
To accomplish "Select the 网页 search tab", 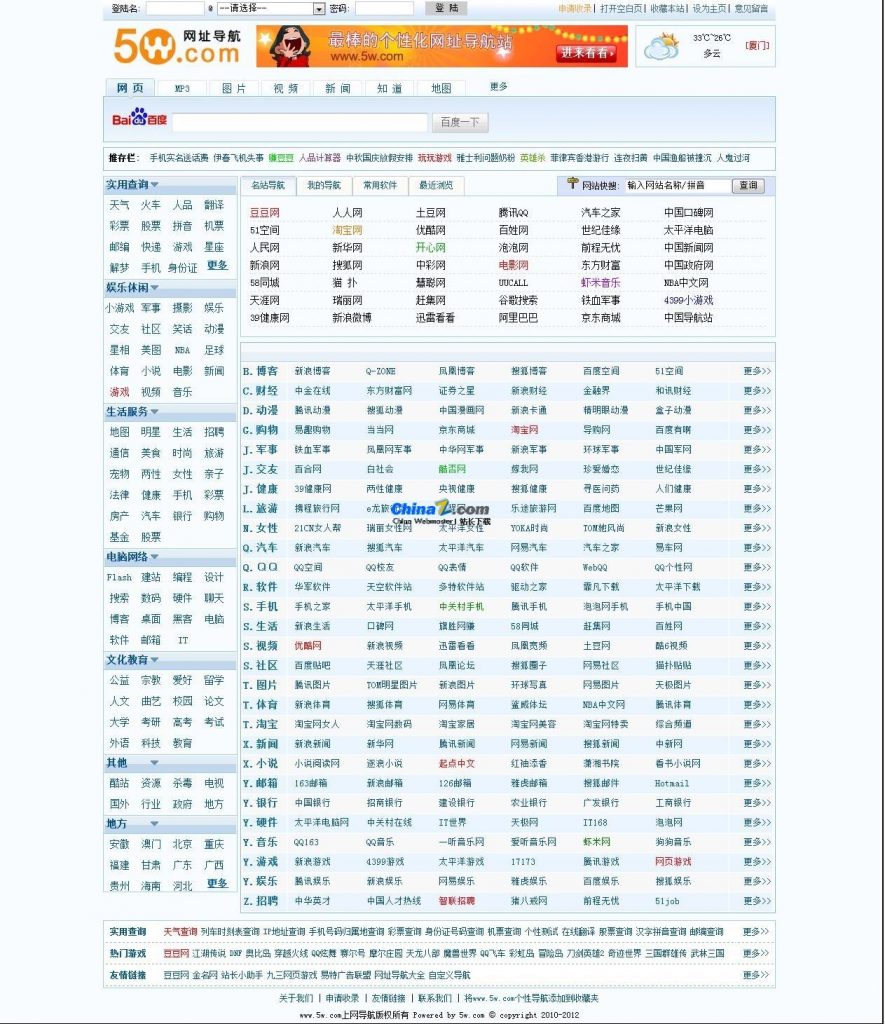I will tap(130, 88).
